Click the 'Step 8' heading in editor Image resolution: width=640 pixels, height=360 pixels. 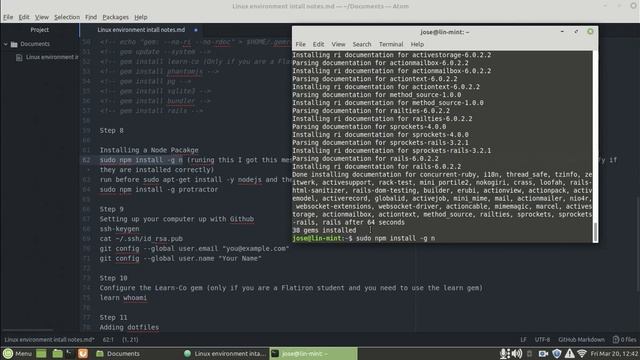point(111,131)
